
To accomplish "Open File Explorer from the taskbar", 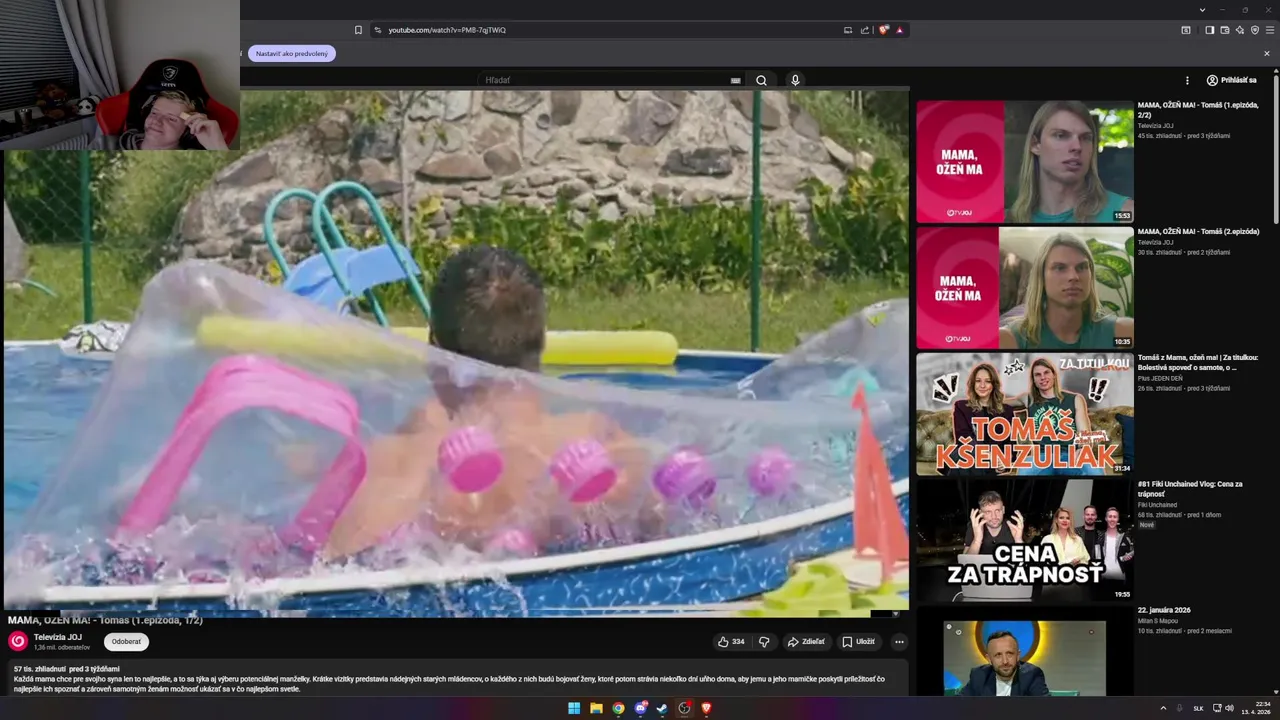I will [x=596, y=708].
